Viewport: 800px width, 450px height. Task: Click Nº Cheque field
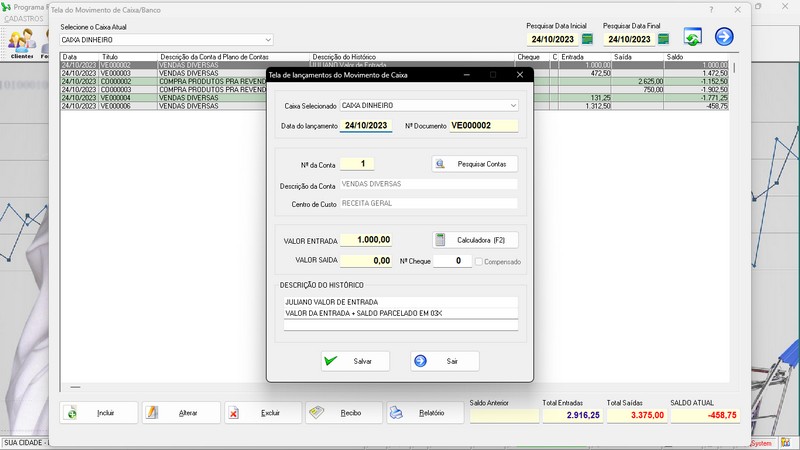click(452, 261)
